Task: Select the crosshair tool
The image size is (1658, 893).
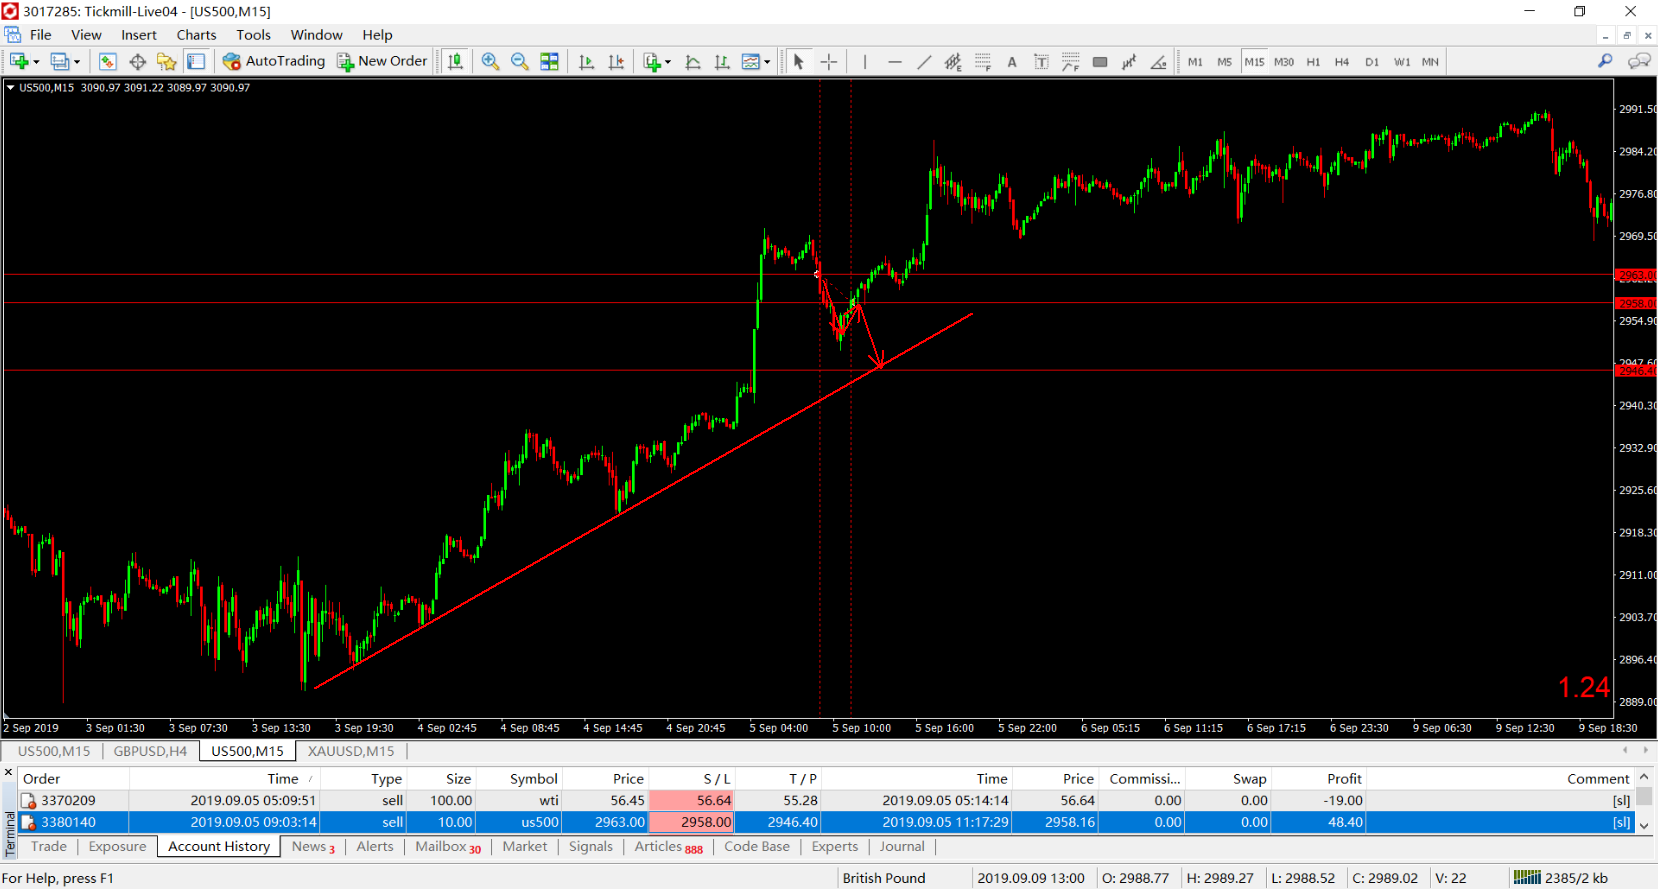Action: click(x=829, y=61)
